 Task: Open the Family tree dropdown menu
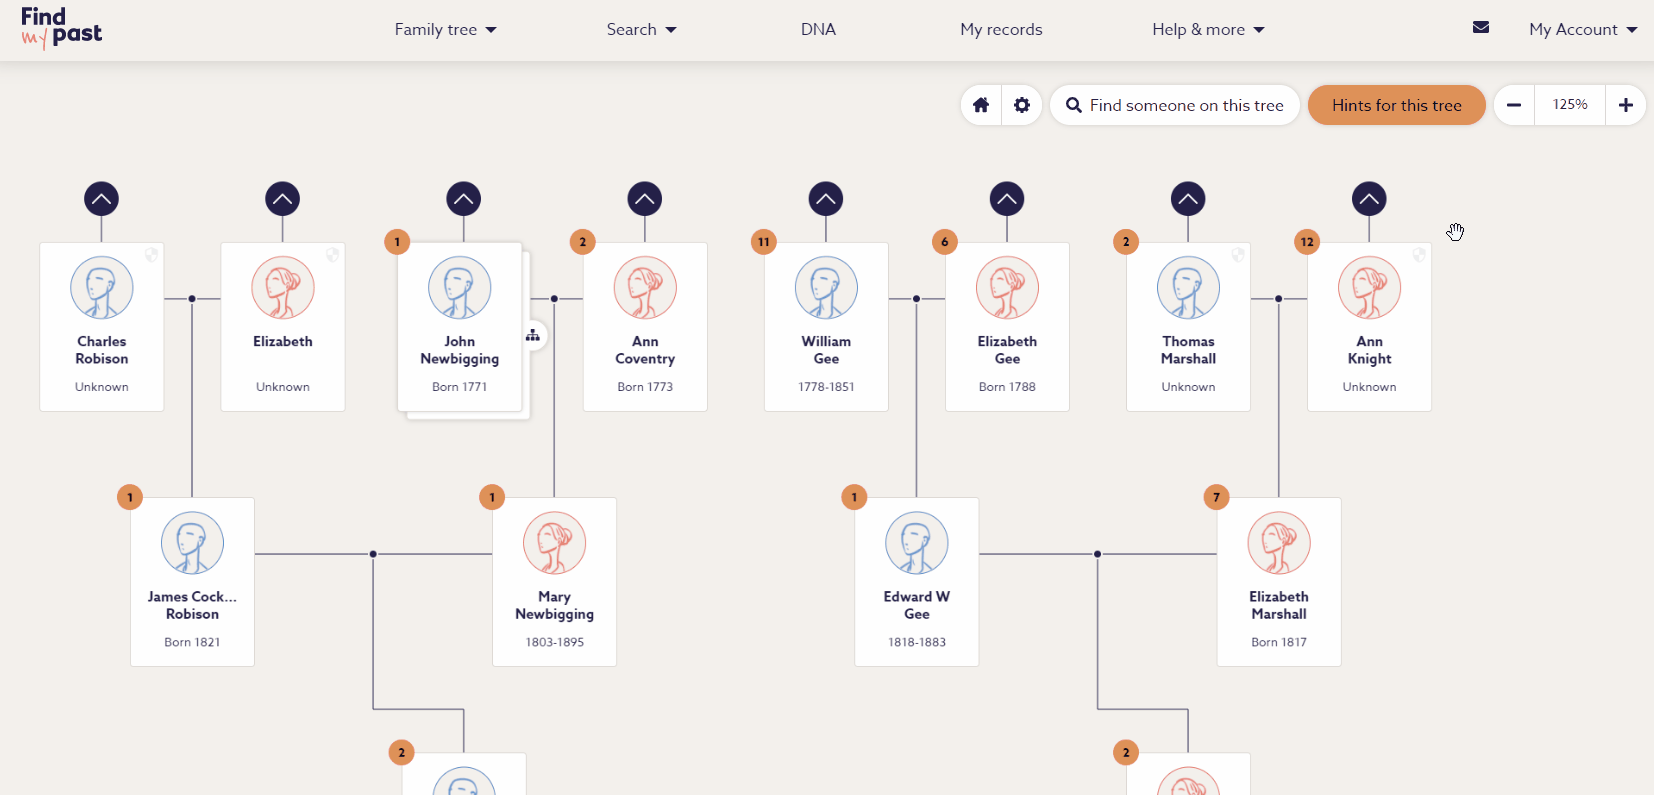tap(445, 30)
